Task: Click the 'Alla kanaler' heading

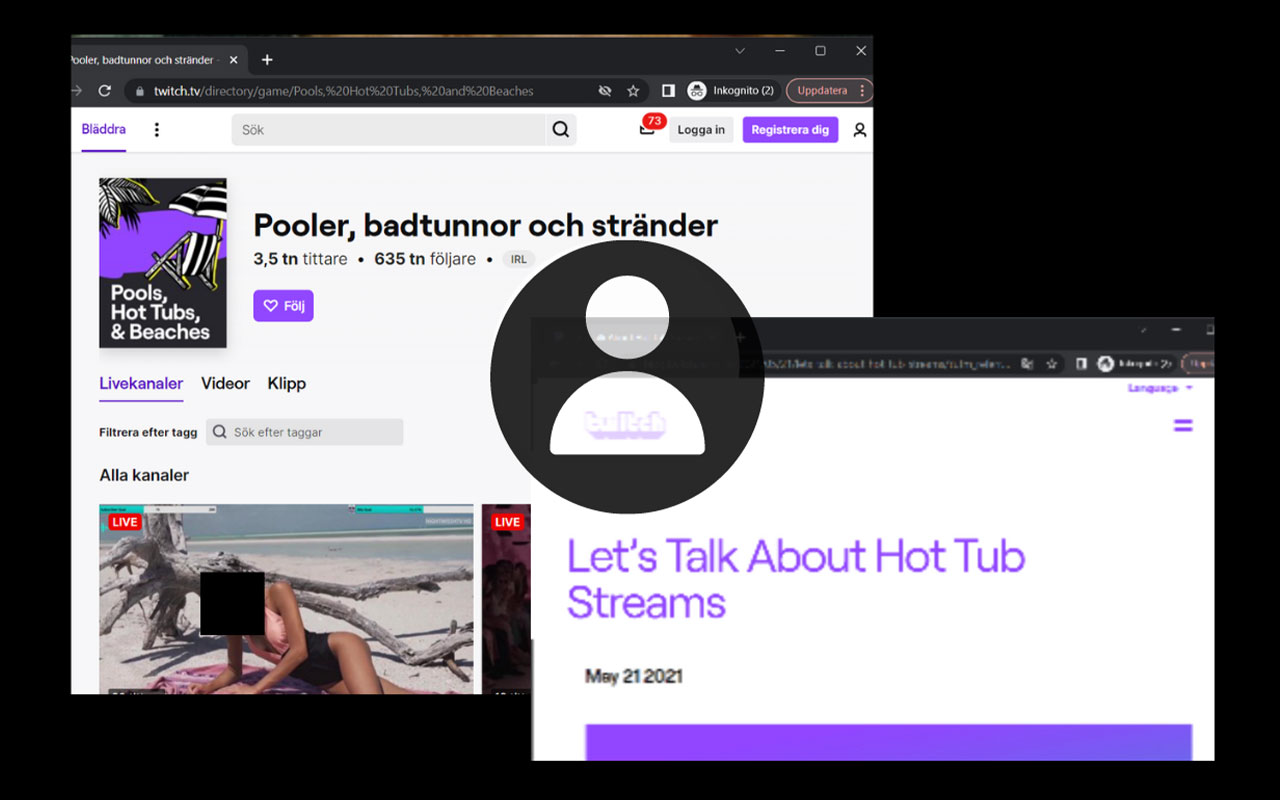Action: pyautogui.click(x=144, y=475)
